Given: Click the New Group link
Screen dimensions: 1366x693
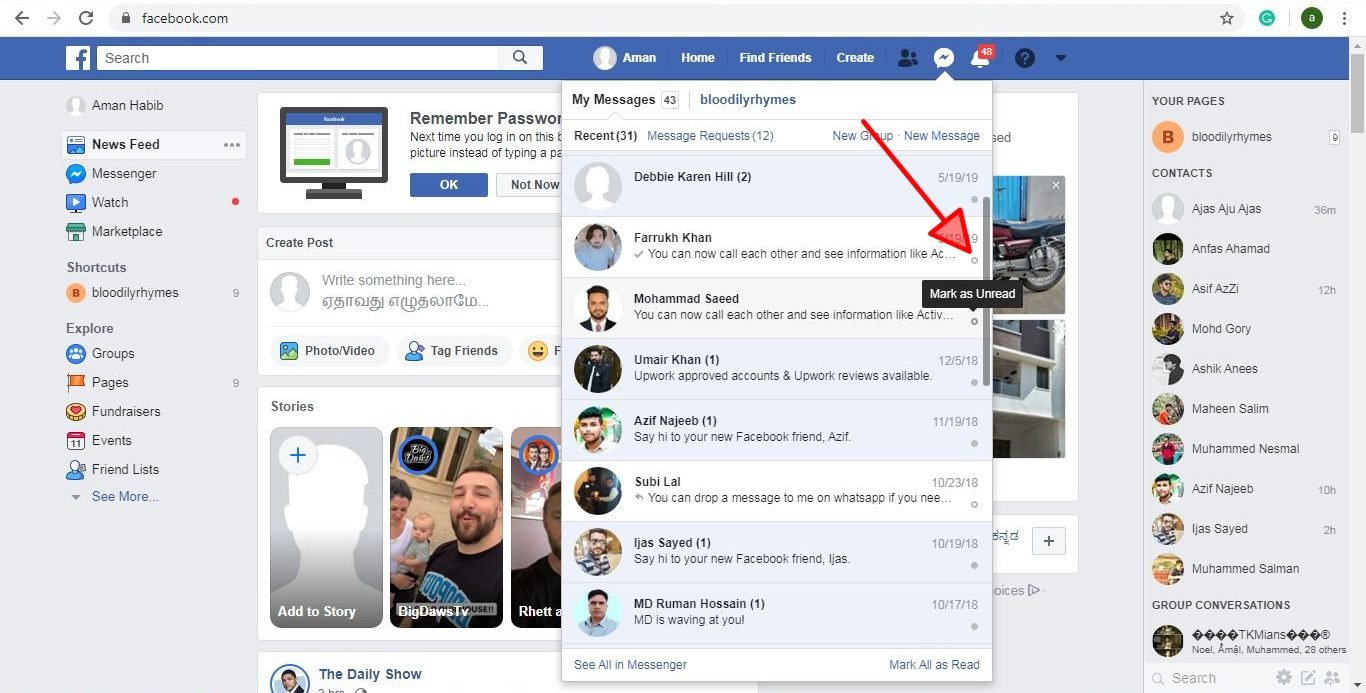Looking at the screenshot, I should [862, 136].
